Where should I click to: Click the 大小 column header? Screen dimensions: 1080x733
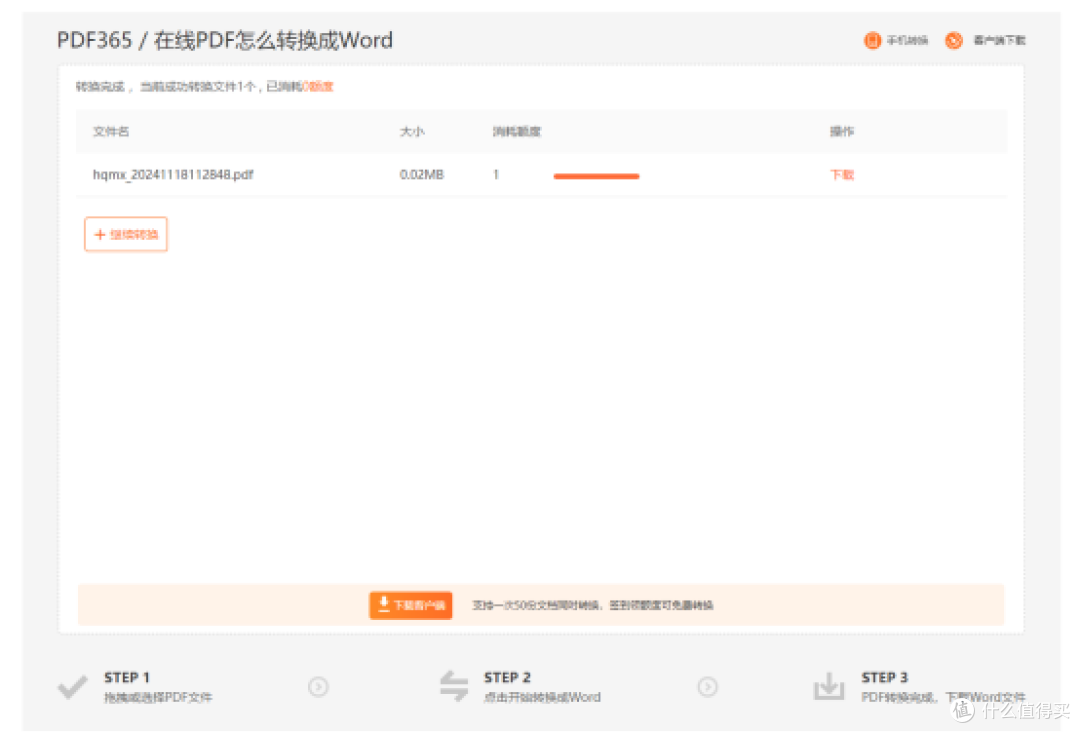412,132
